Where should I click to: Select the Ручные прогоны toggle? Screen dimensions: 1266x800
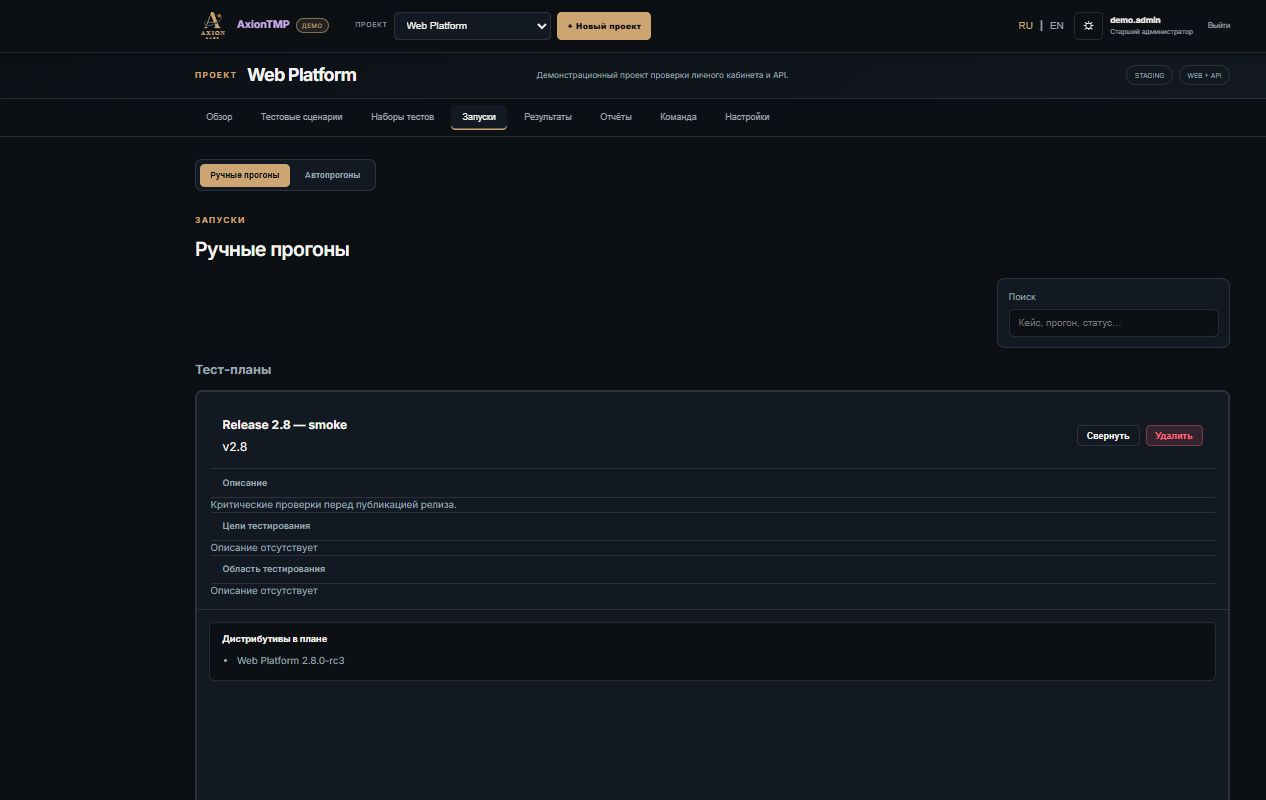pos(245,175)
